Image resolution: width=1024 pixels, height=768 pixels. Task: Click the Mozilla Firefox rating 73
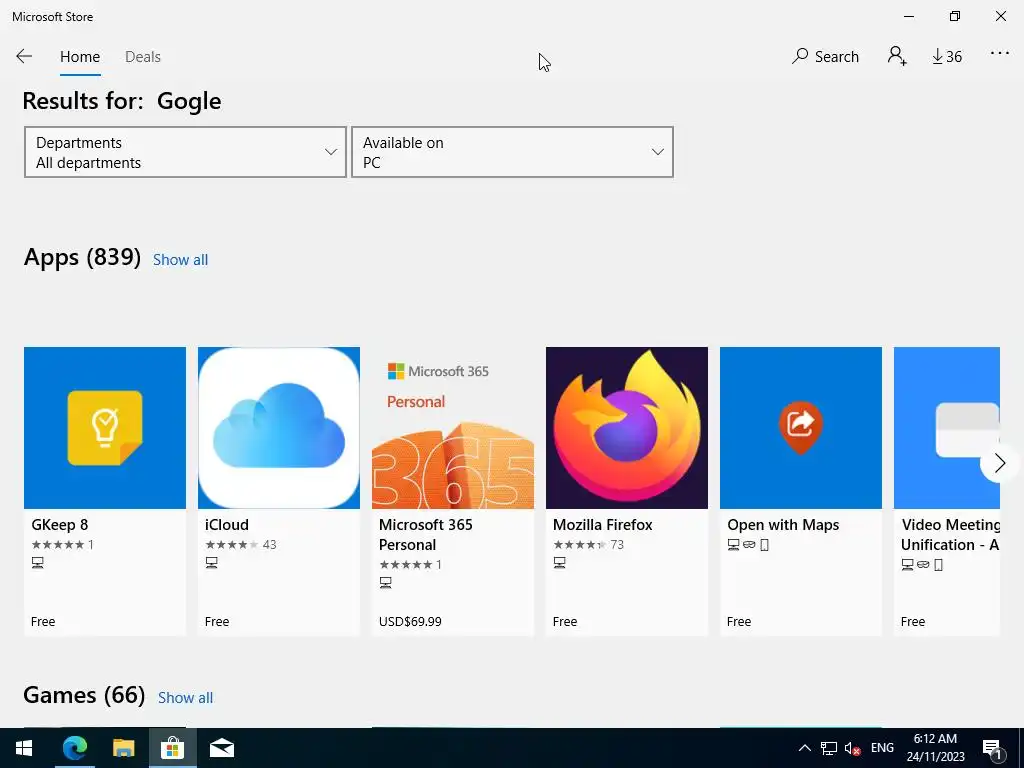[x=588, y=545]
